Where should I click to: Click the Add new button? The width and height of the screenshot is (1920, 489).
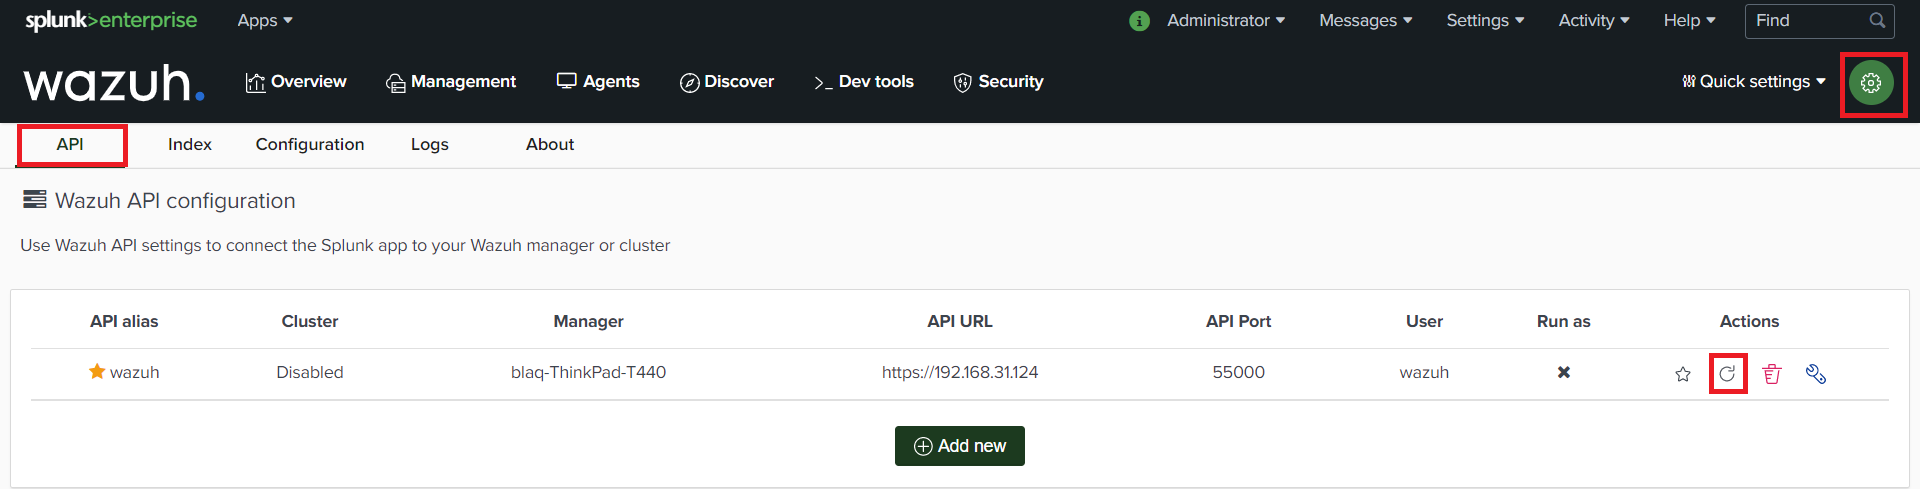pyautogui.click(x=960, y=446)
